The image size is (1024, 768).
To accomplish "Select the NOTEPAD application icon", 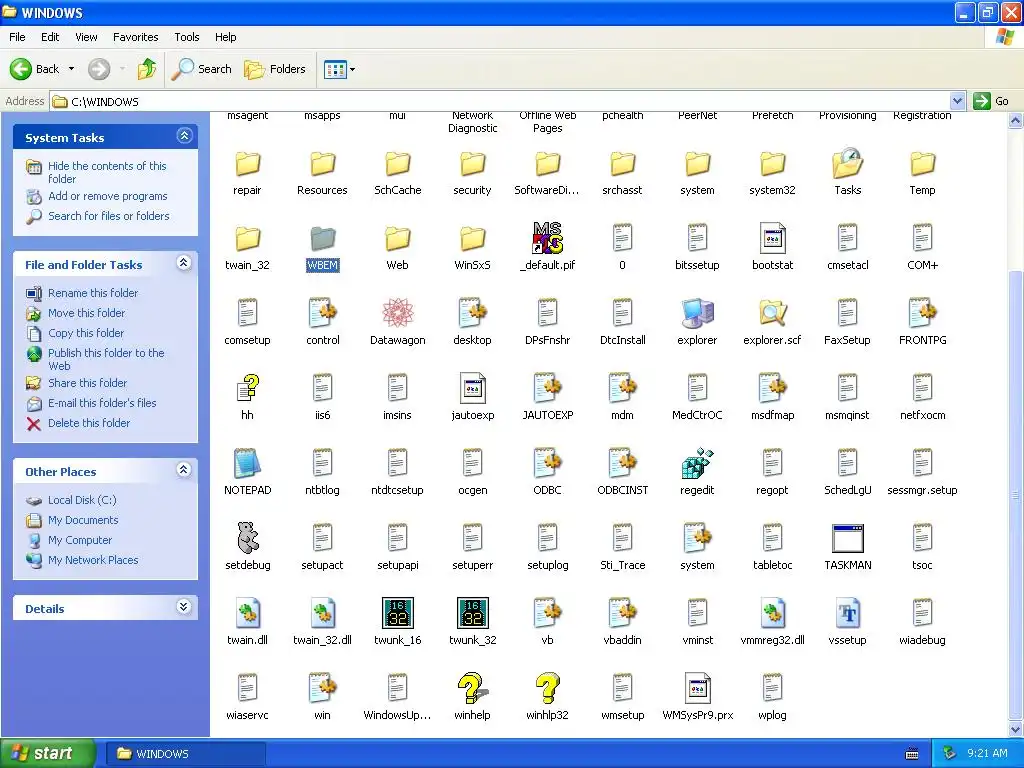I will point(248,463).
